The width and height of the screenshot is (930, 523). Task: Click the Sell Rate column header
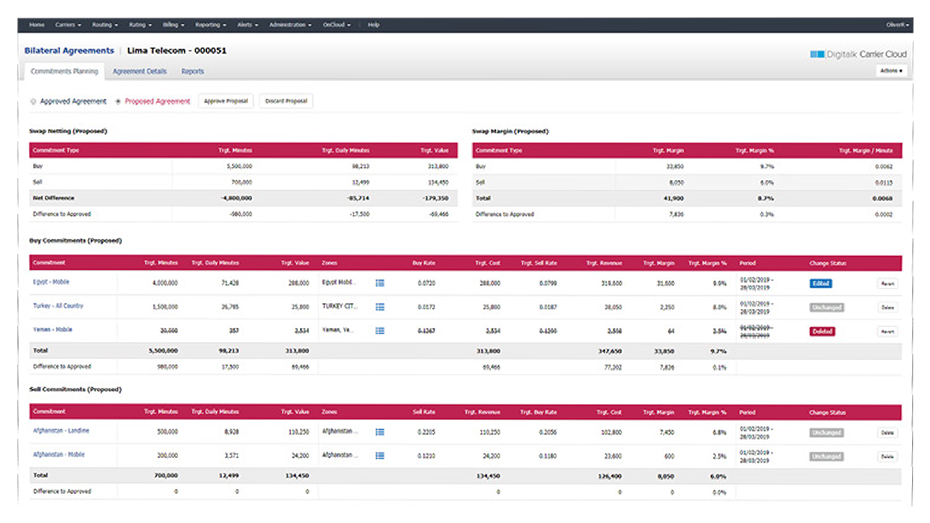click(424, 412)
